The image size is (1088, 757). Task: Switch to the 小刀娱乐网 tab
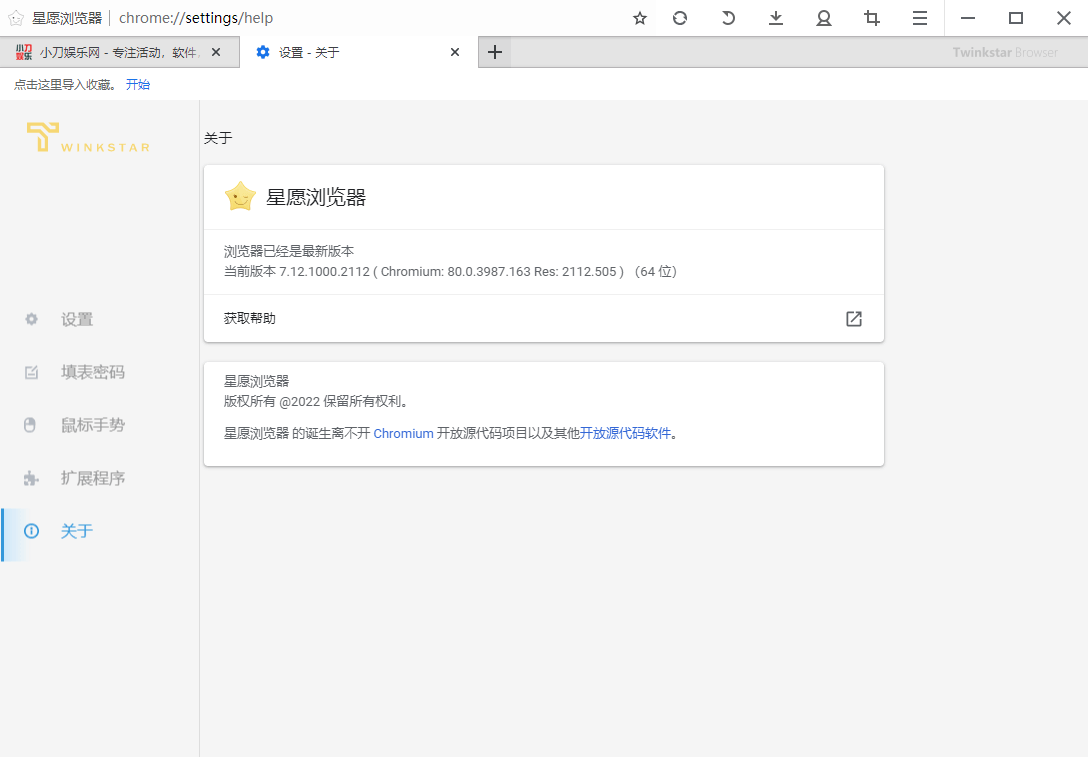[x=110, y=51]
